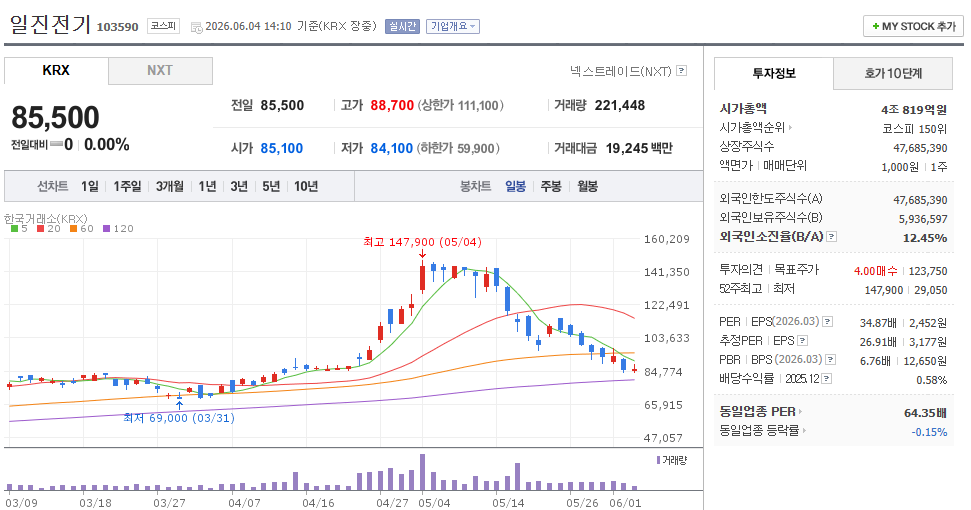Click the 거래대금 value 19,245 백만
The height and width of the screenshot is (510, 971).
point(639,149)
